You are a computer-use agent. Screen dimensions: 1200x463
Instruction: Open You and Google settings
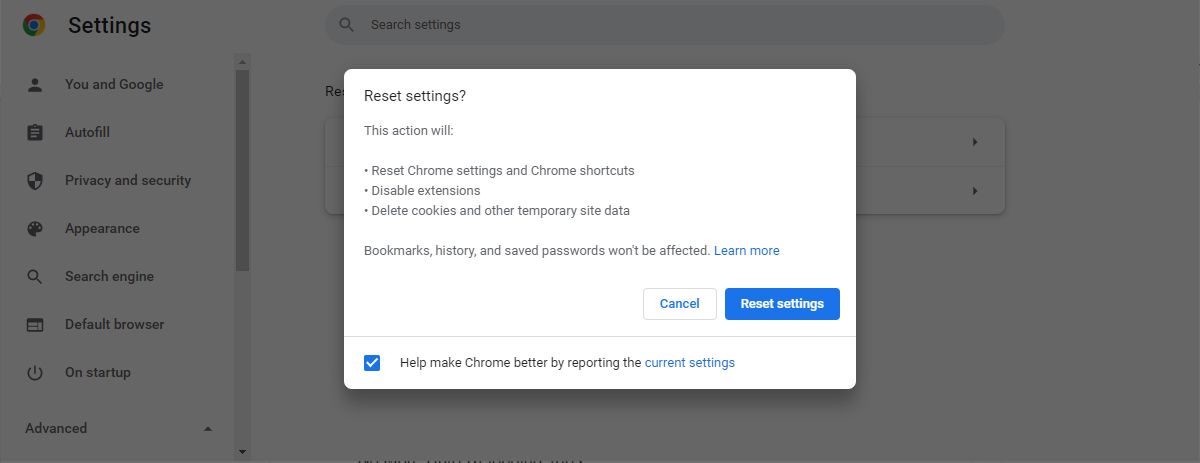coord(114,85)
